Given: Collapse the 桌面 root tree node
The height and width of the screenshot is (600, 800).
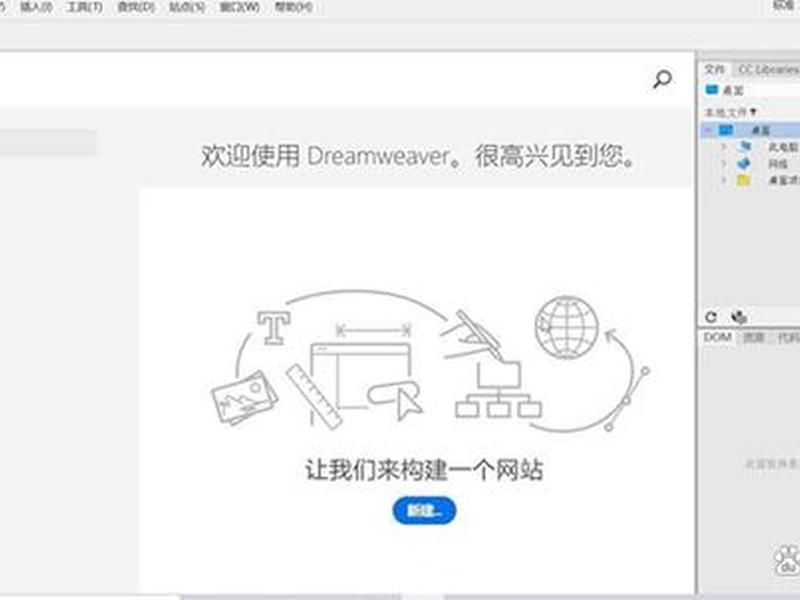Looking at the screenshot, I should click(x=708, y=130).
